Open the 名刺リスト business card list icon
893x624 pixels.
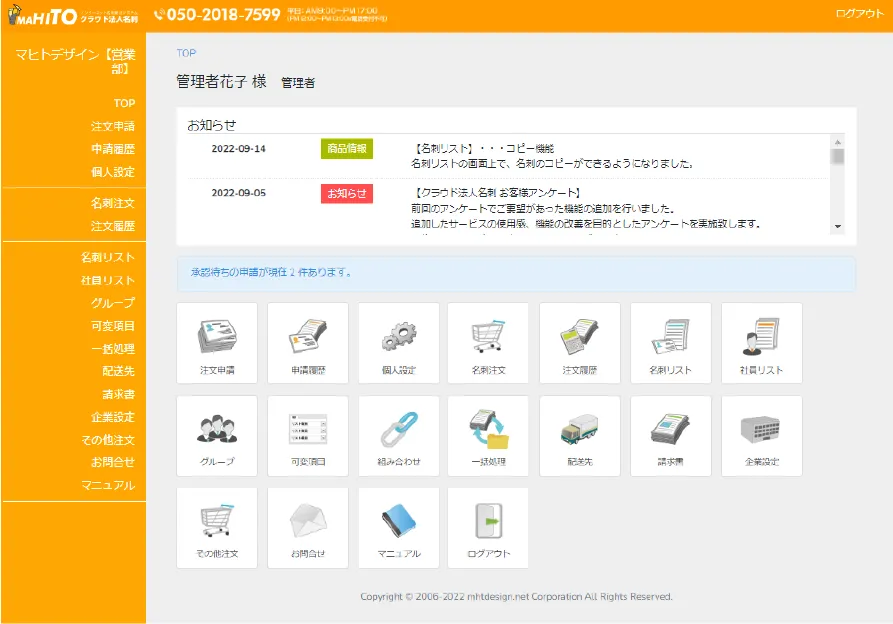[x=670, y=342]
